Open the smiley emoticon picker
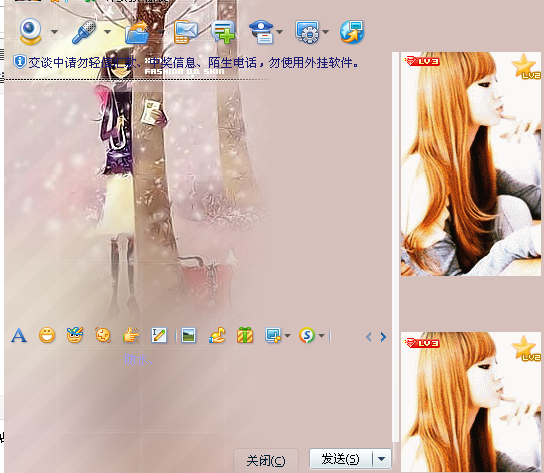This screenshot has height=473, width=544. pyautogui.click(x=47, y=336)
